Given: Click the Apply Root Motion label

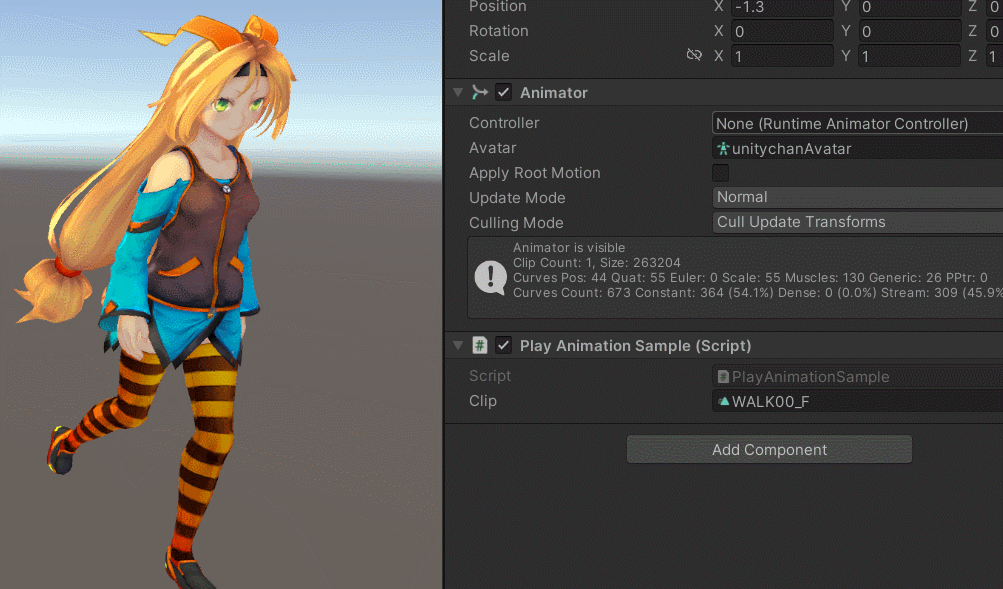Looking at the screenshot, I should click(x=535, y=173).
